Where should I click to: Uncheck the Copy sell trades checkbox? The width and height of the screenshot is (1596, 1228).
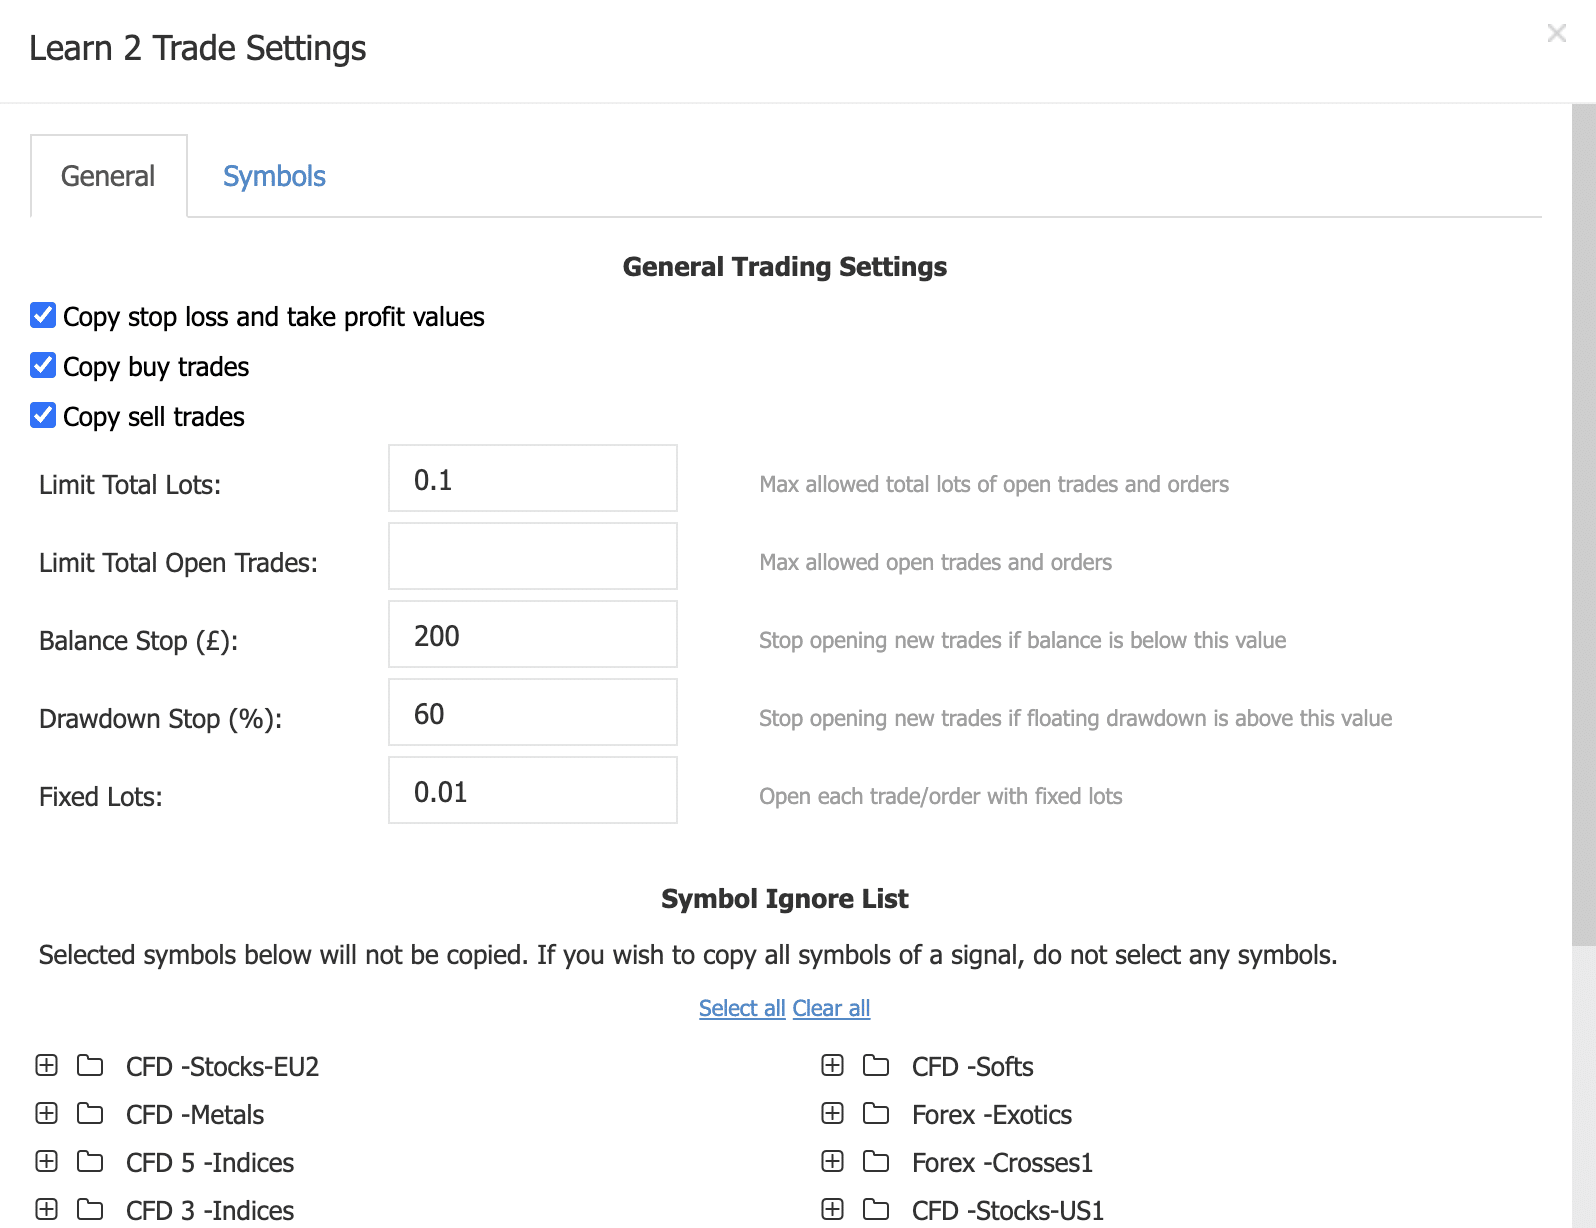[43, 416]
